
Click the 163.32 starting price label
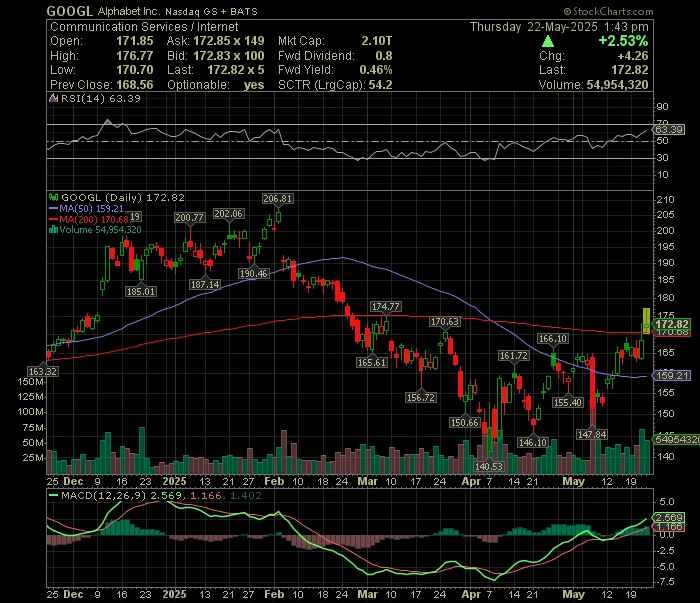42,371
